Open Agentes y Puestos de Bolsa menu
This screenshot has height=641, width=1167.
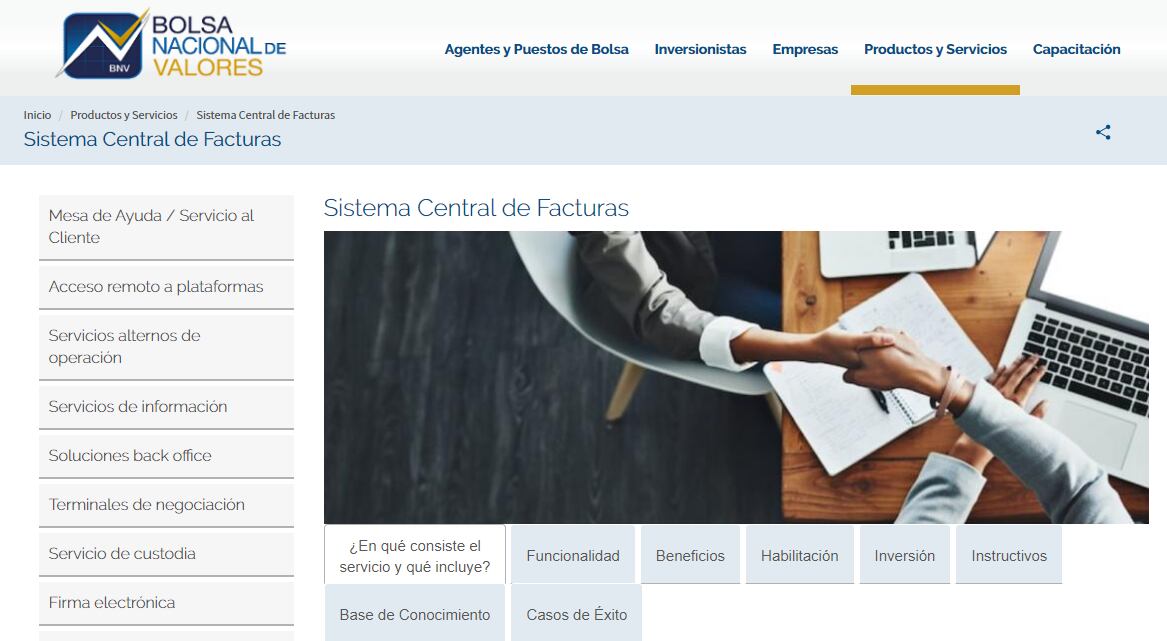536,49
